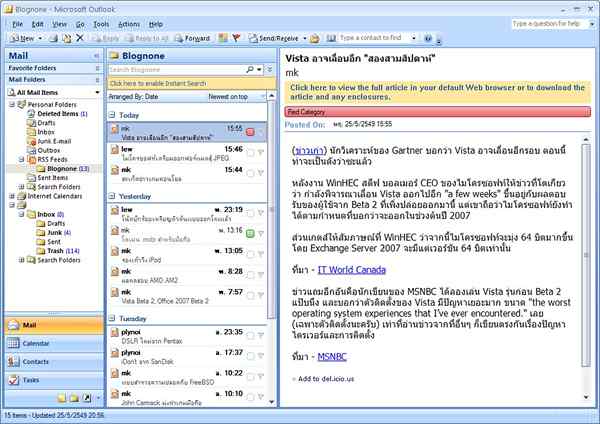Toggle follow-up flag on the 13:05 mk message
This screenshot has height=424, width=600.
(261, 254)
